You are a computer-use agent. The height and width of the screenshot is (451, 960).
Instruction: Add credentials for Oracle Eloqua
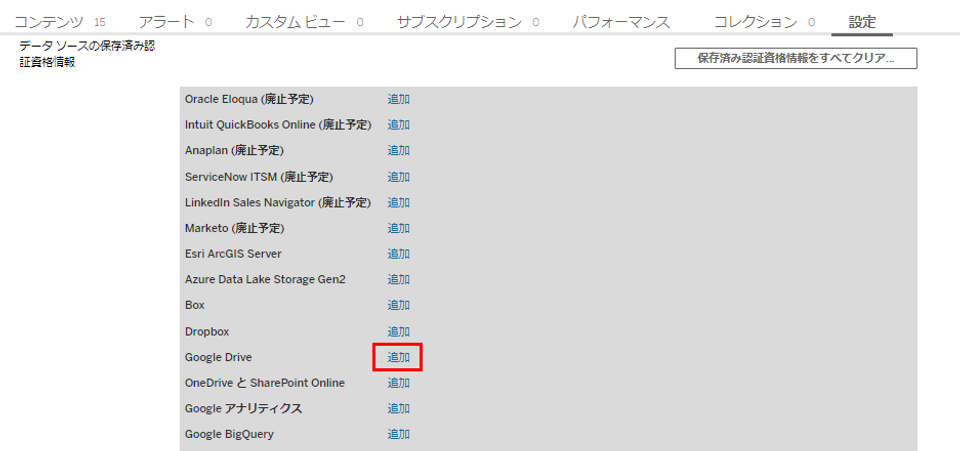pyautogui.click(x=399, y=99)
